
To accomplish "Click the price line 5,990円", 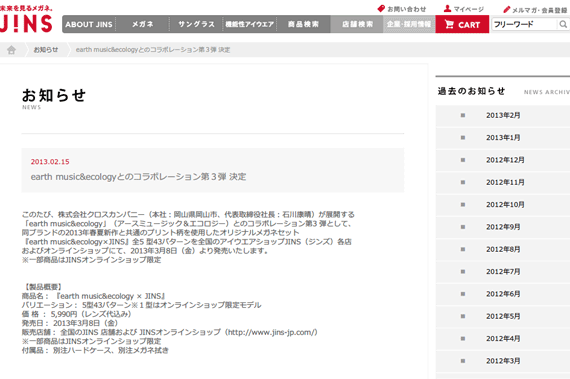I will click(77, 314).
